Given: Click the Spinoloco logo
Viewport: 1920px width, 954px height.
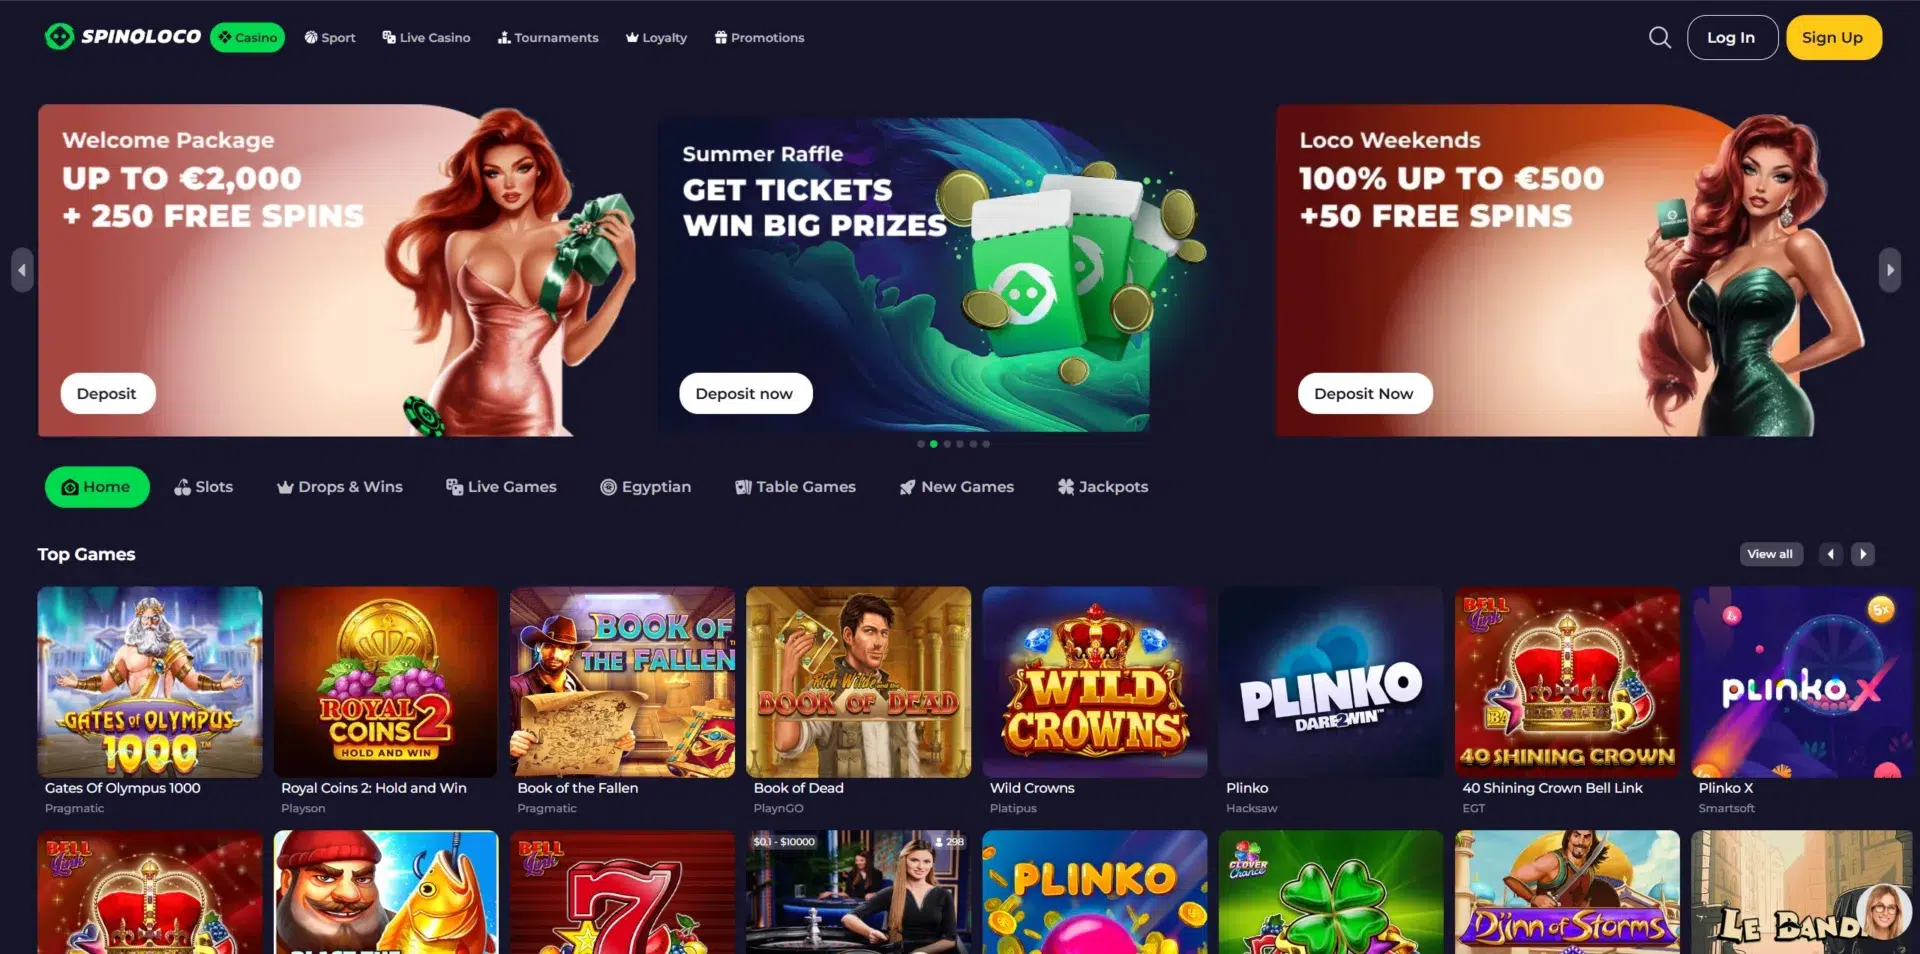Looking at the screenshot, I should 123,37.
